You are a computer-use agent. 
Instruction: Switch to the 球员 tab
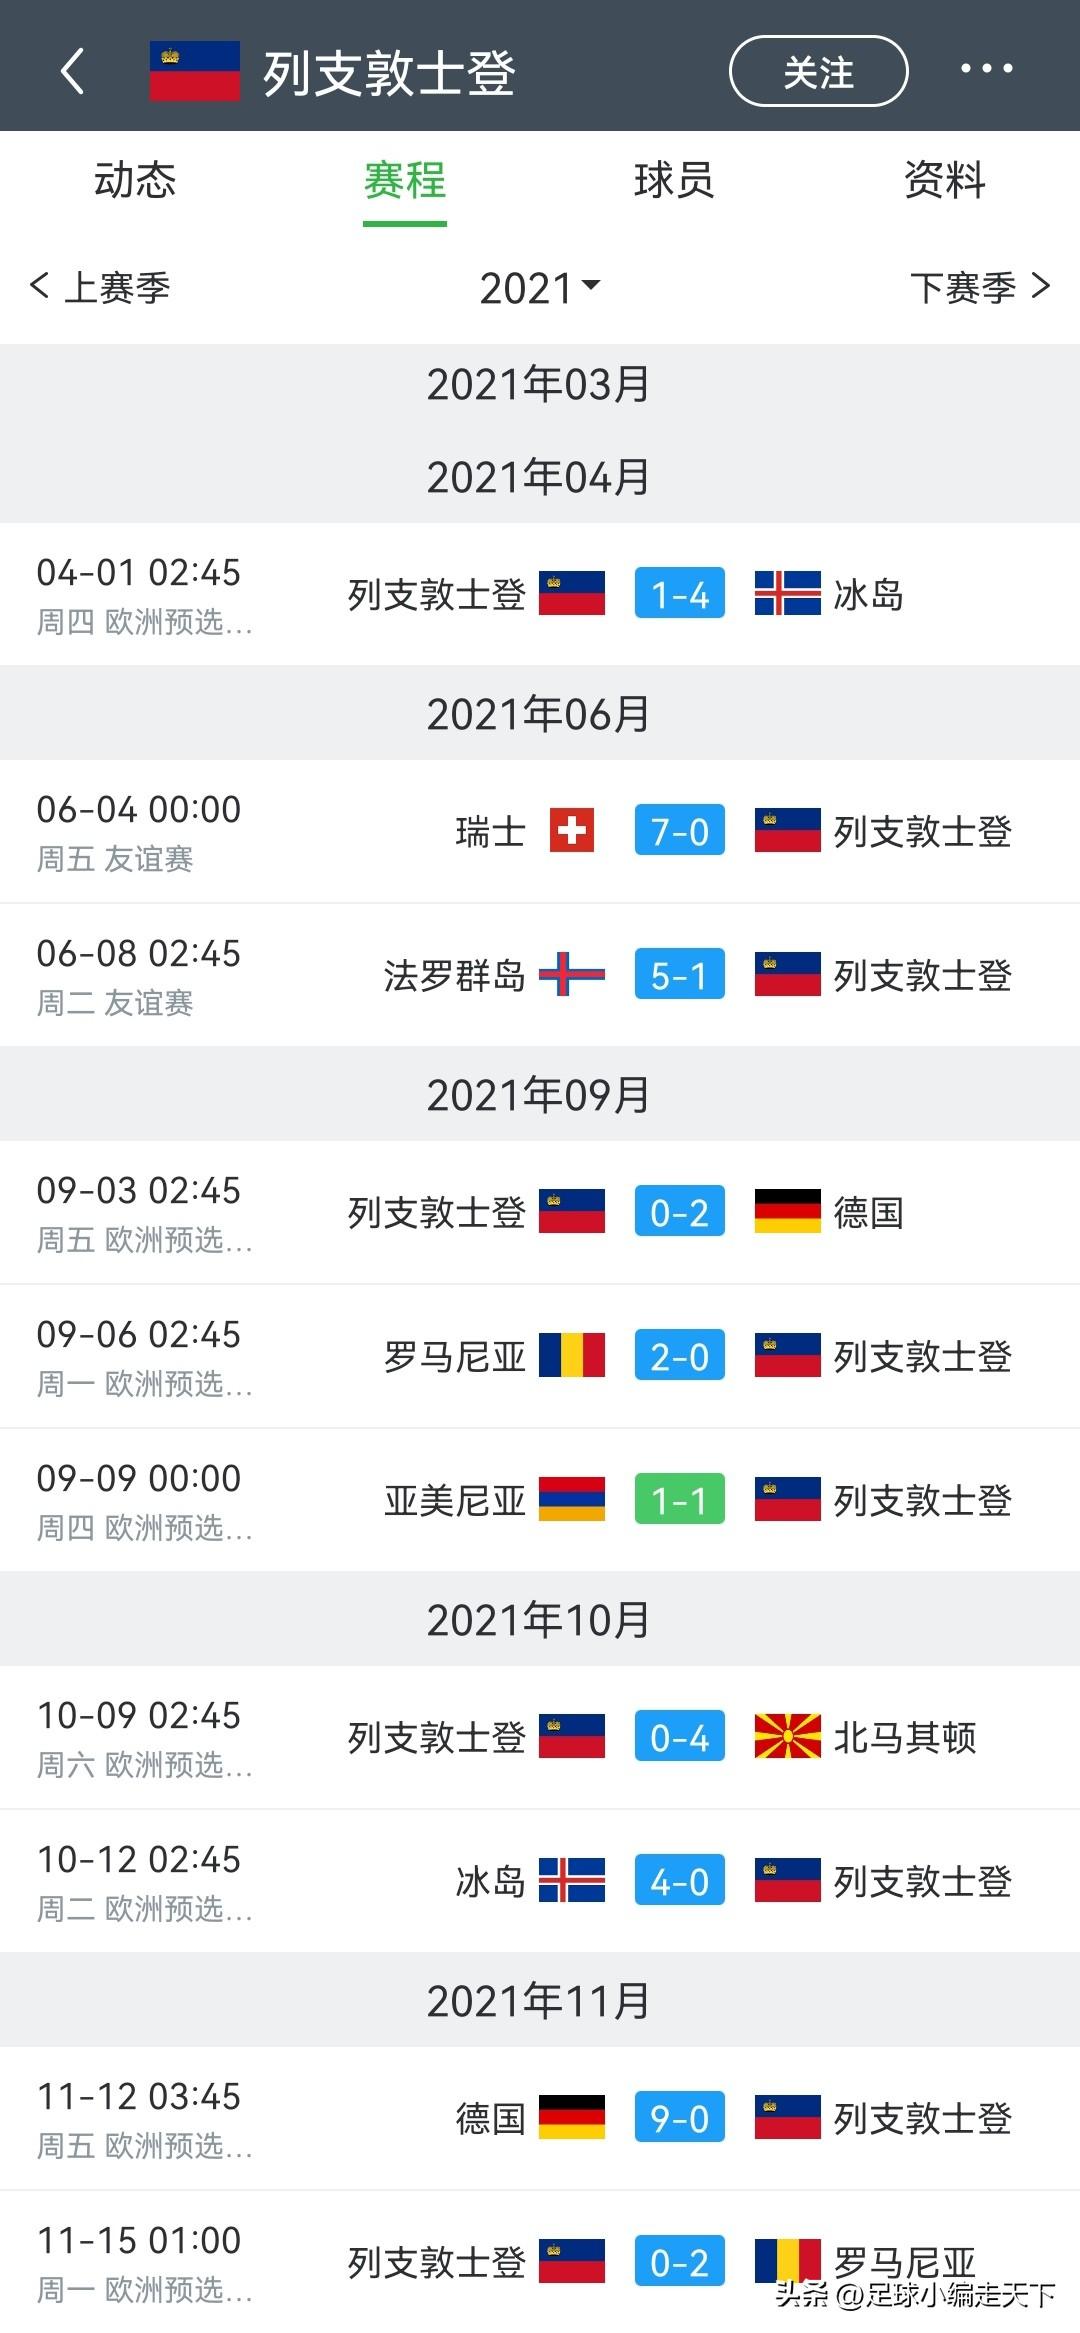tap(674, 181)
